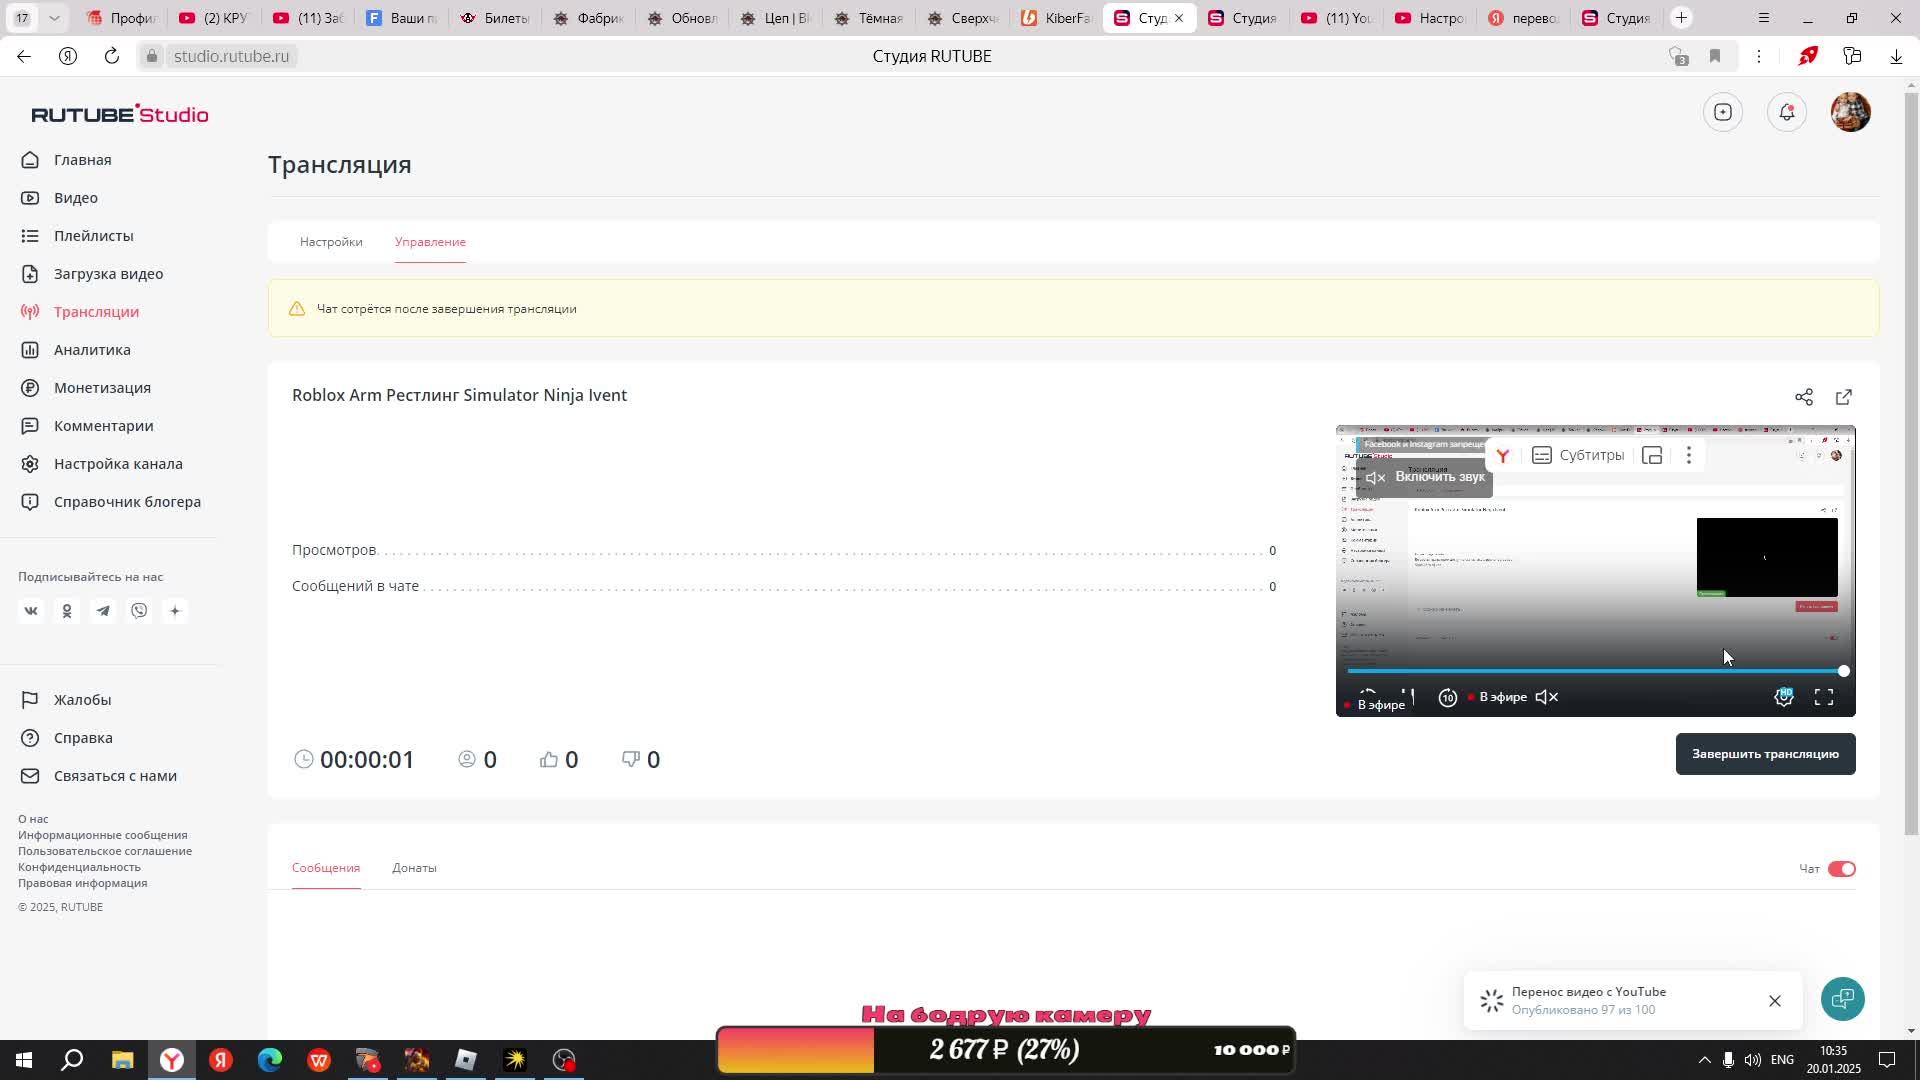
Task: Show hidden system tray icons
Action: [1704, 1060]
